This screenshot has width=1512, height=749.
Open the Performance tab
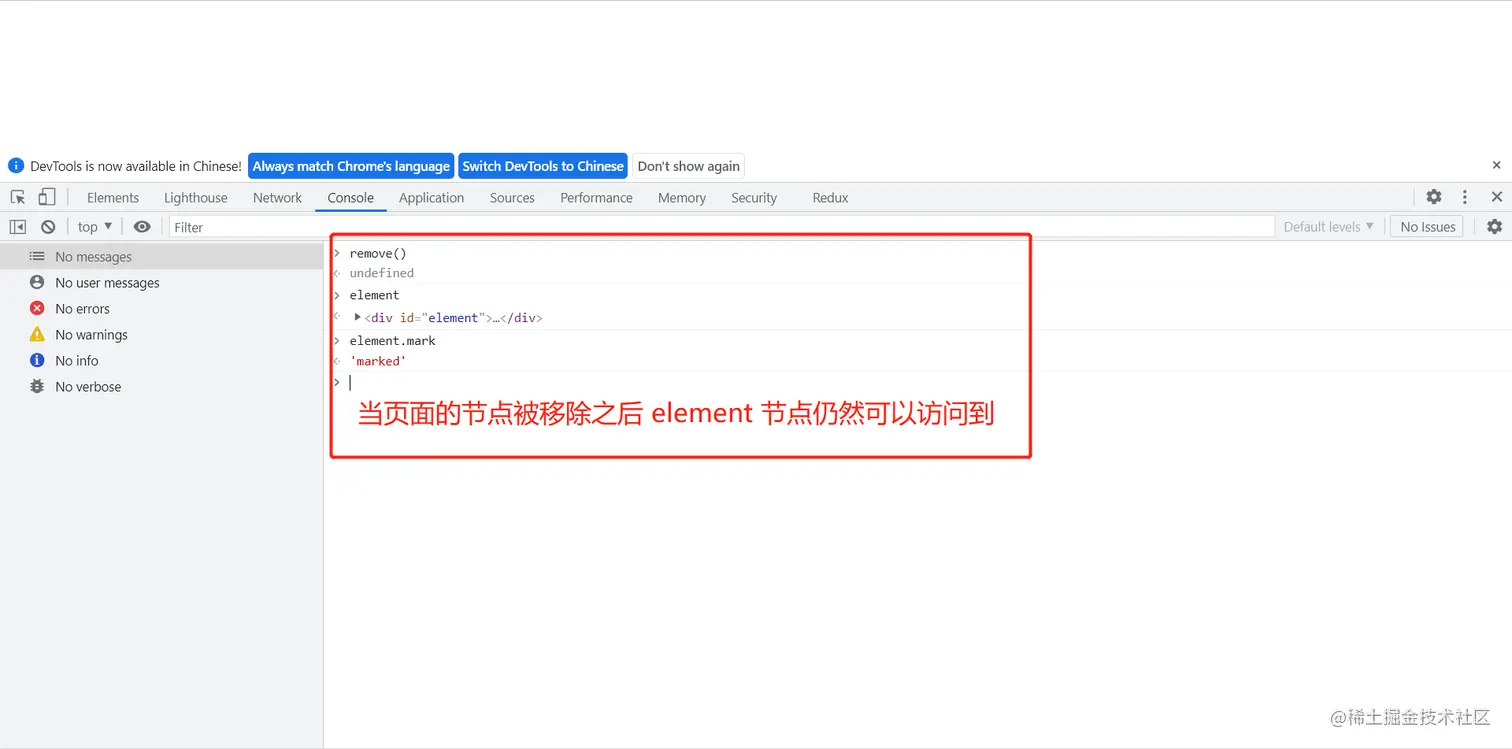[597, 198]
